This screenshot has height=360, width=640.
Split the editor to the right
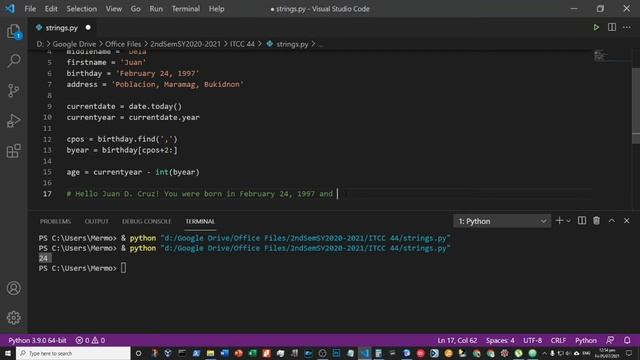point(611,27)
